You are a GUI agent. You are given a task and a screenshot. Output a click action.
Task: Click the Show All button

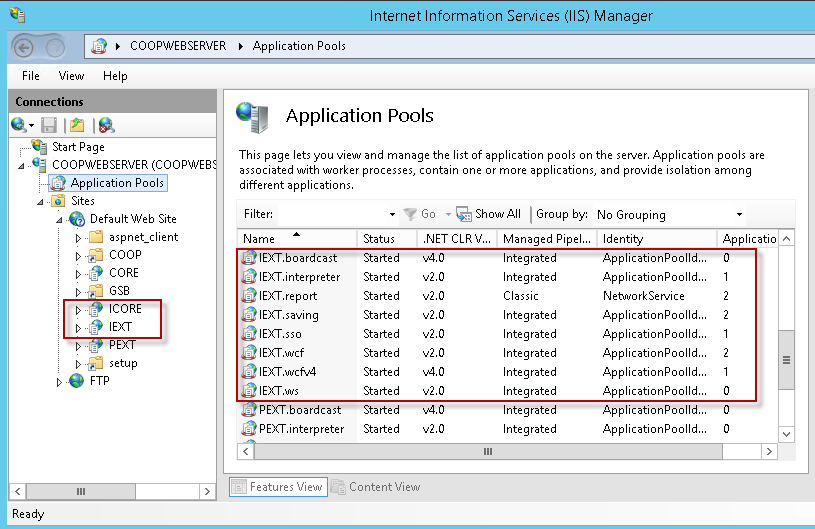[x=489, y=214]
